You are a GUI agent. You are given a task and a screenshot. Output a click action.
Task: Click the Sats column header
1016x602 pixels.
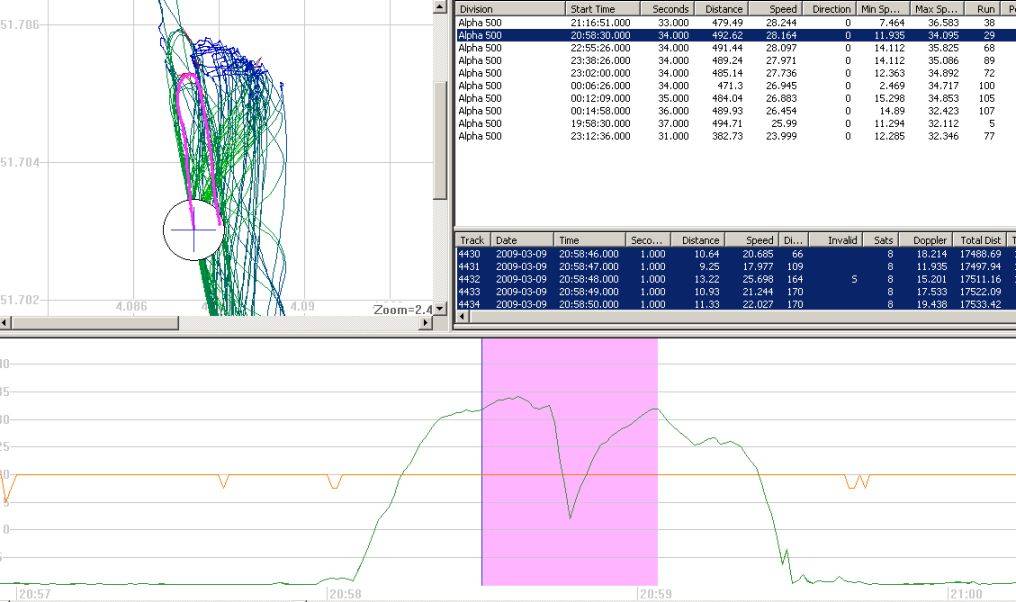[881, 240]
